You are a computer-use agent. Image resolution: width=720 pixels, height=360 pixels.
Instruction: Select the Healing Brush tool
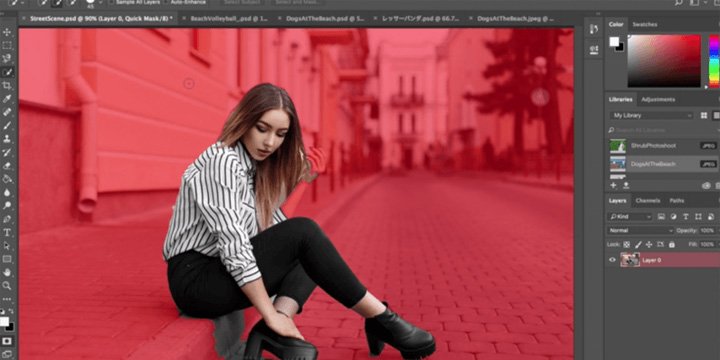[7, 112]
